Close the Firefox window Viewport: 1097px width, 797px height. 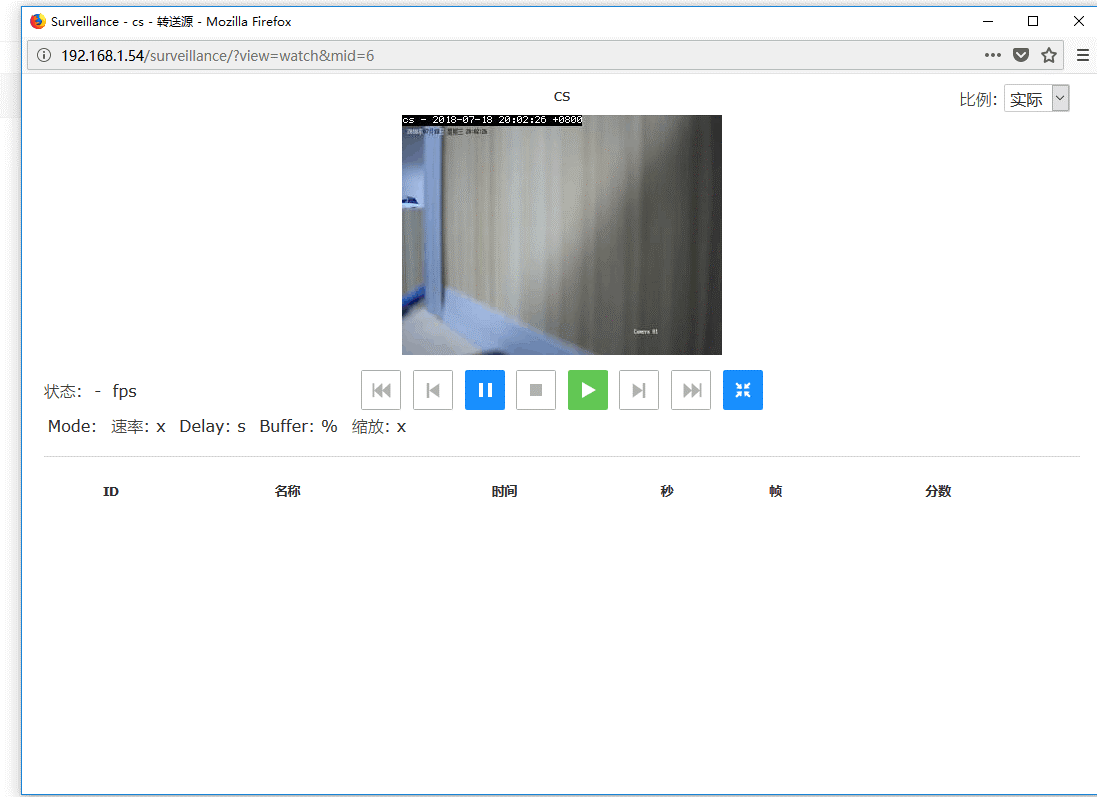tap(1078, 21)
